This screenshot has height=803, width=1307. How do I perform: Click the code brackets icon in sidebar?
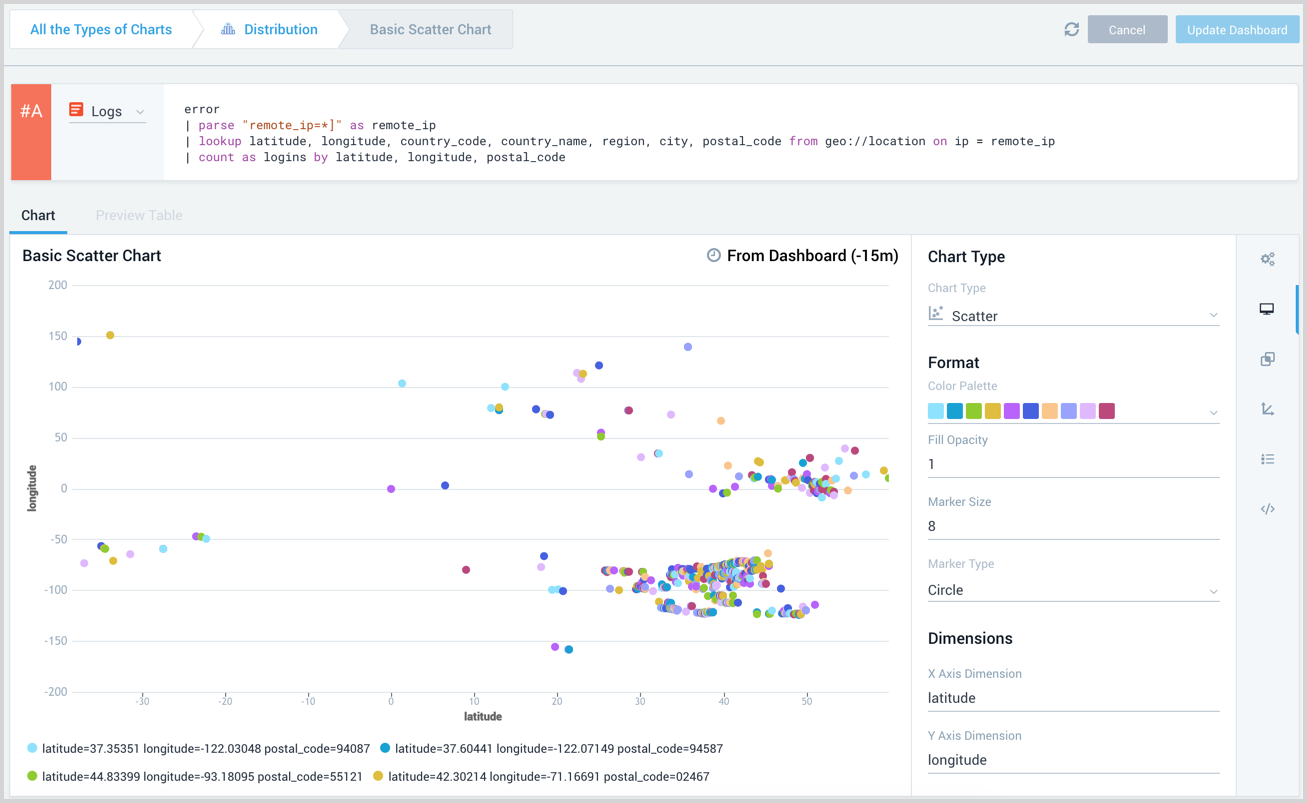coord(1267,509)
